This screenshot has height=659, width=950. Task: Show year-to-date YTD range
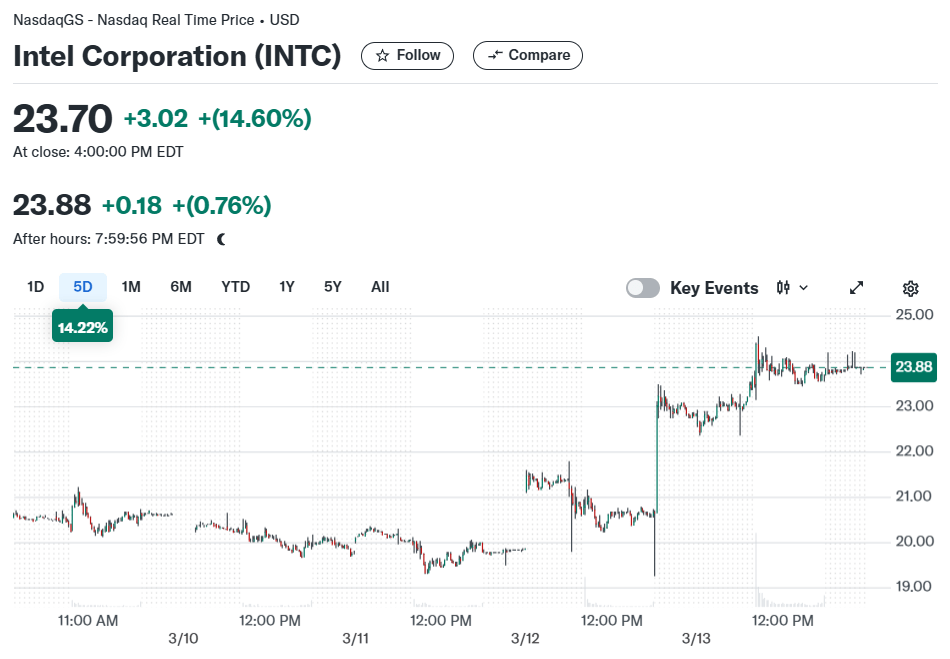pos(236,287)
